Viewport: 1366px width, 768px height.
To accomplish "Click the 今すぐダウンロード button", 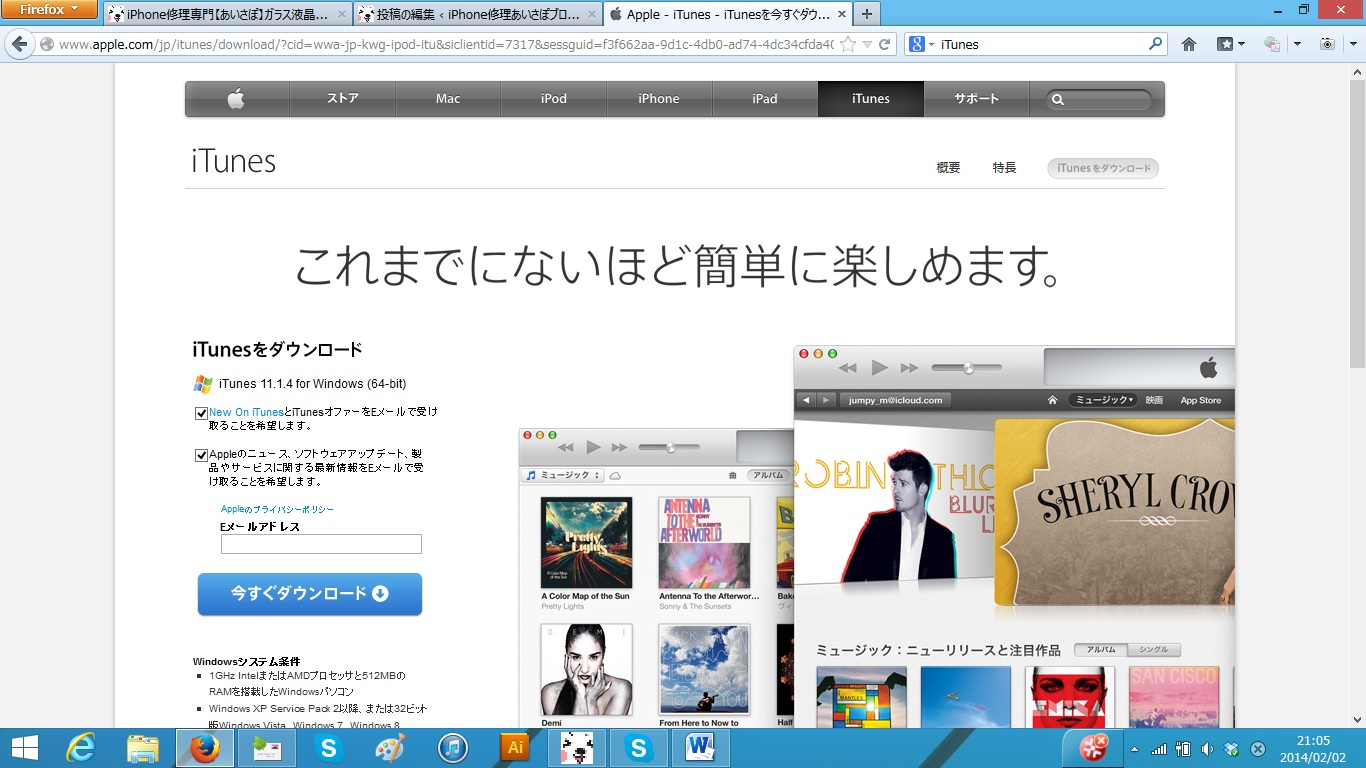I will click(x=310, y=594).
